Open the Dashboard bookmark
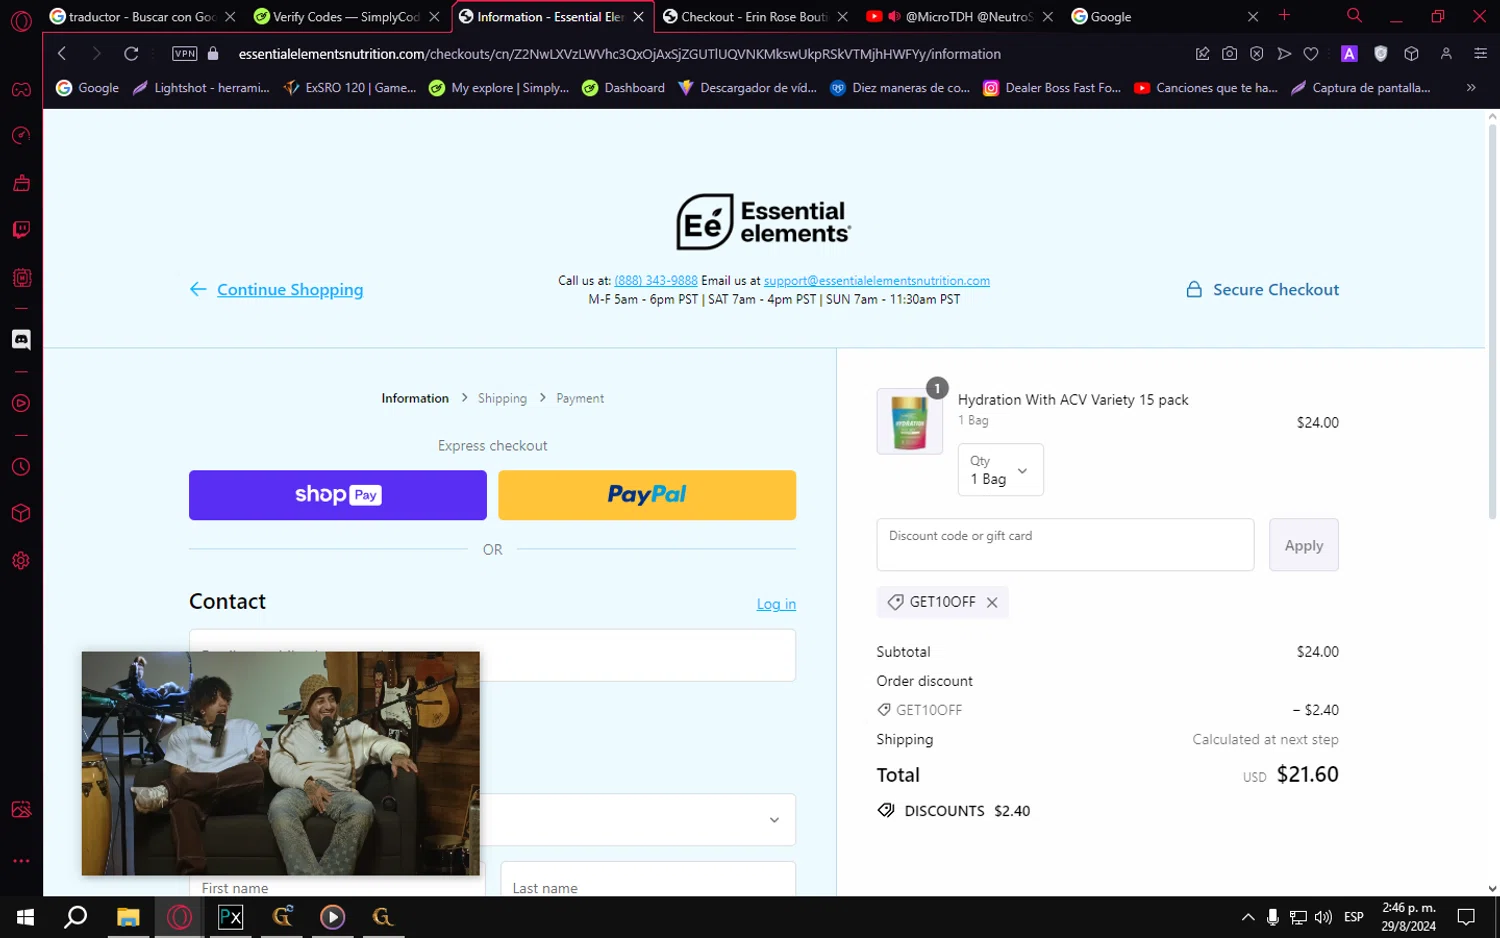Viewport: 1500px width, 938px height. tap(624, 88)
